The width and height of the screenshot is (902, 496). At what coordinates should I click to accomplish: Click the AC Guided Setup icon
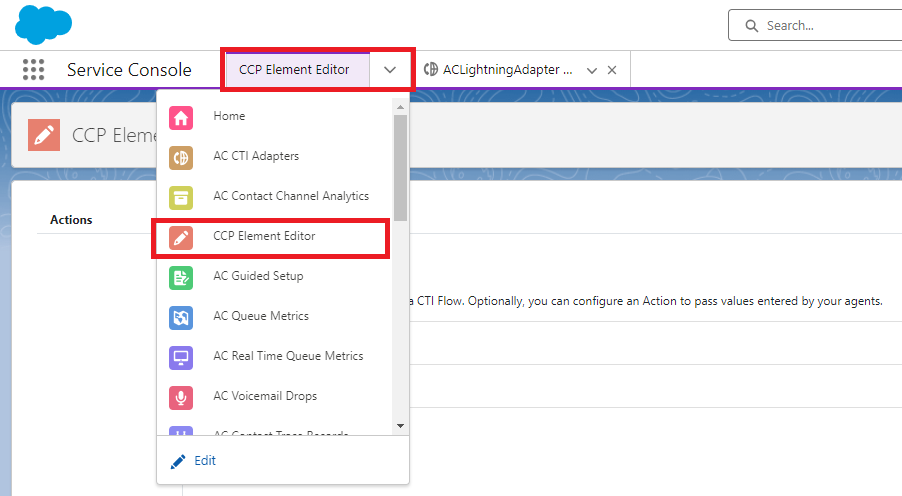pyautogui.click(x=181, y=278)
